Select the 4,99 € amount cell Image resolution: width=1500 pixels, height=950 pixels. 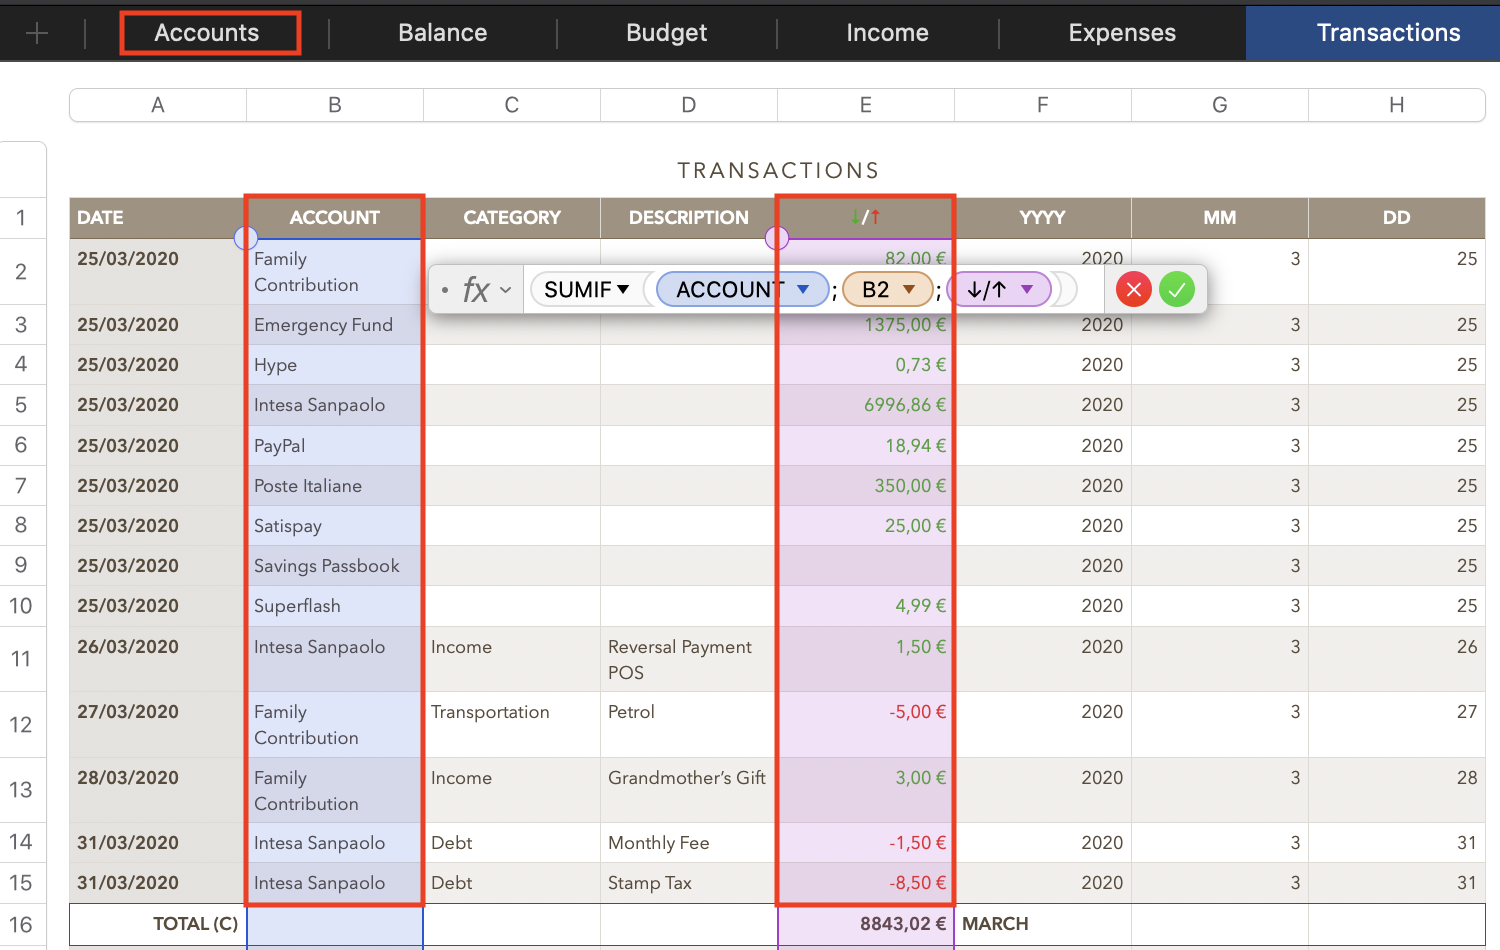[x=866, y=606]
